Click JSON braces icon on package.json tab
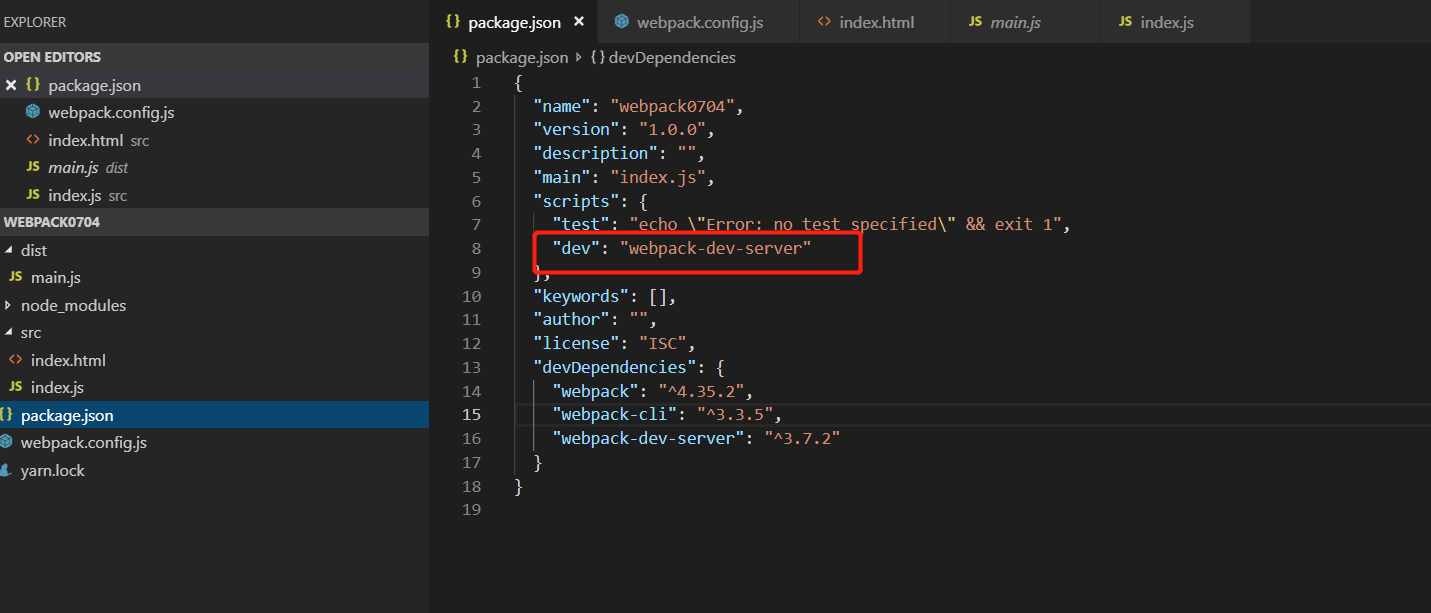 (x=452, y=22)
